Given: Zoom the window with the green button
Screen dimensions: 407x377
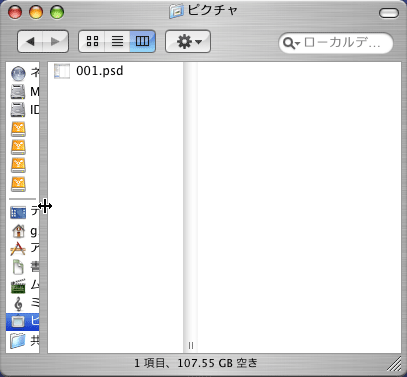Looking at the screenshot, I should click(57, 12).
